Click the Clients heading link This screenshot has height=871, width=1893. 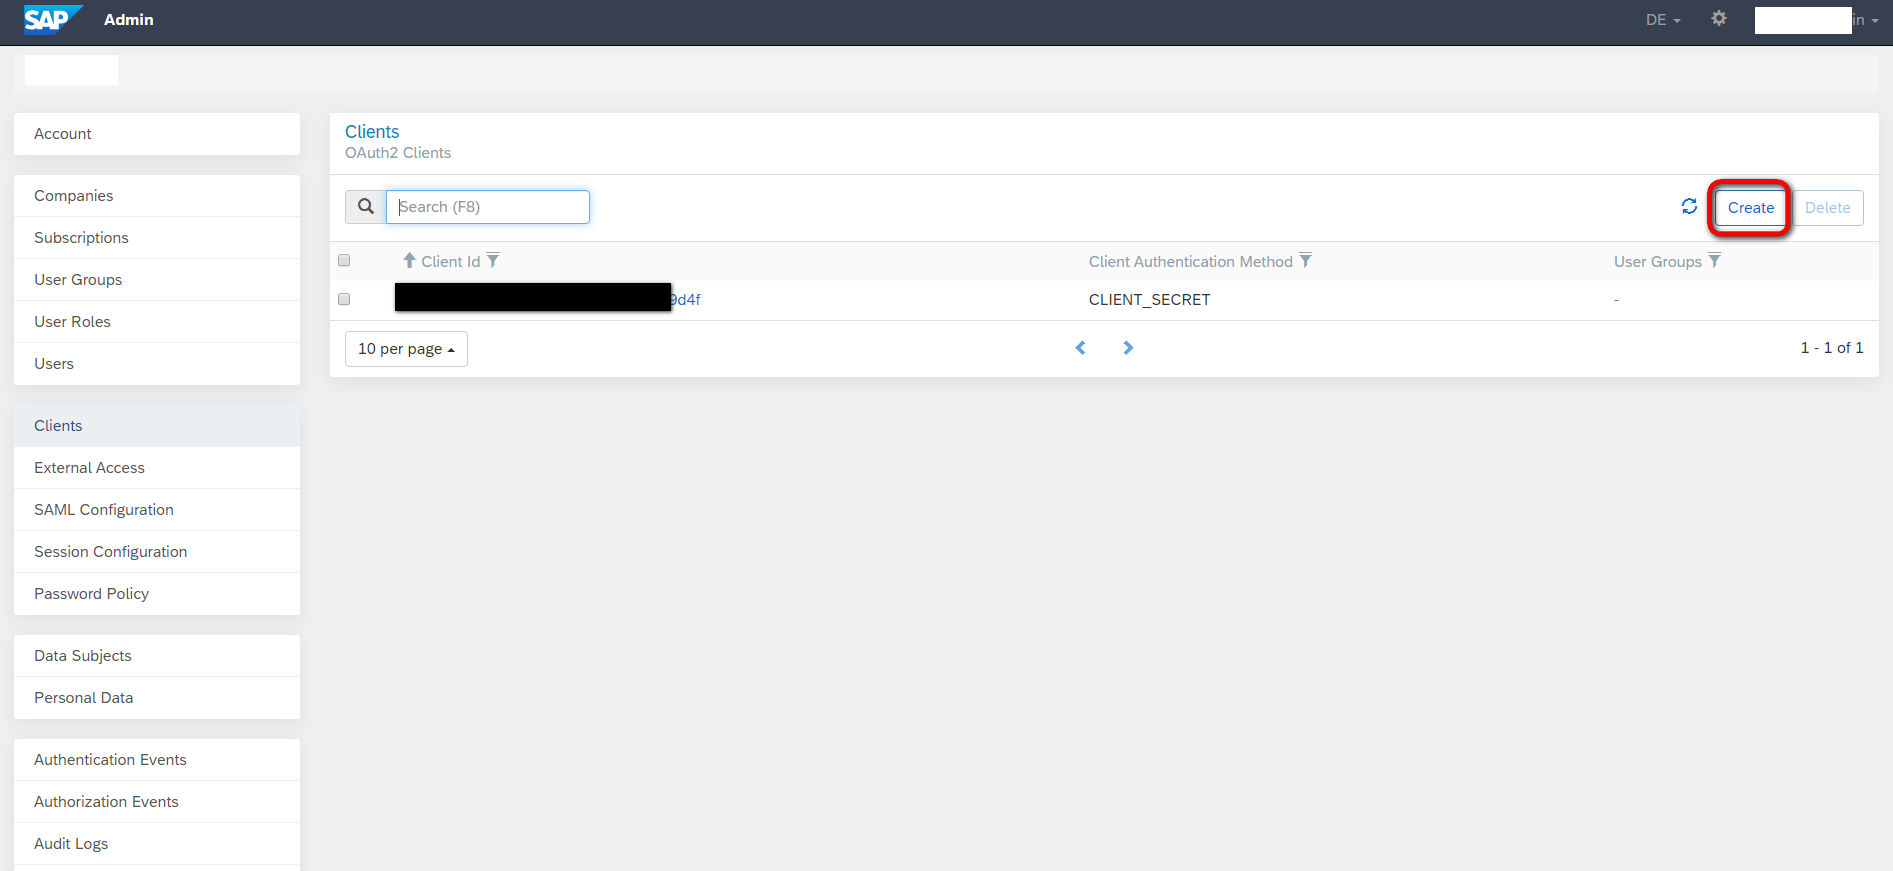pyautogui.click(x=372, y=132)
